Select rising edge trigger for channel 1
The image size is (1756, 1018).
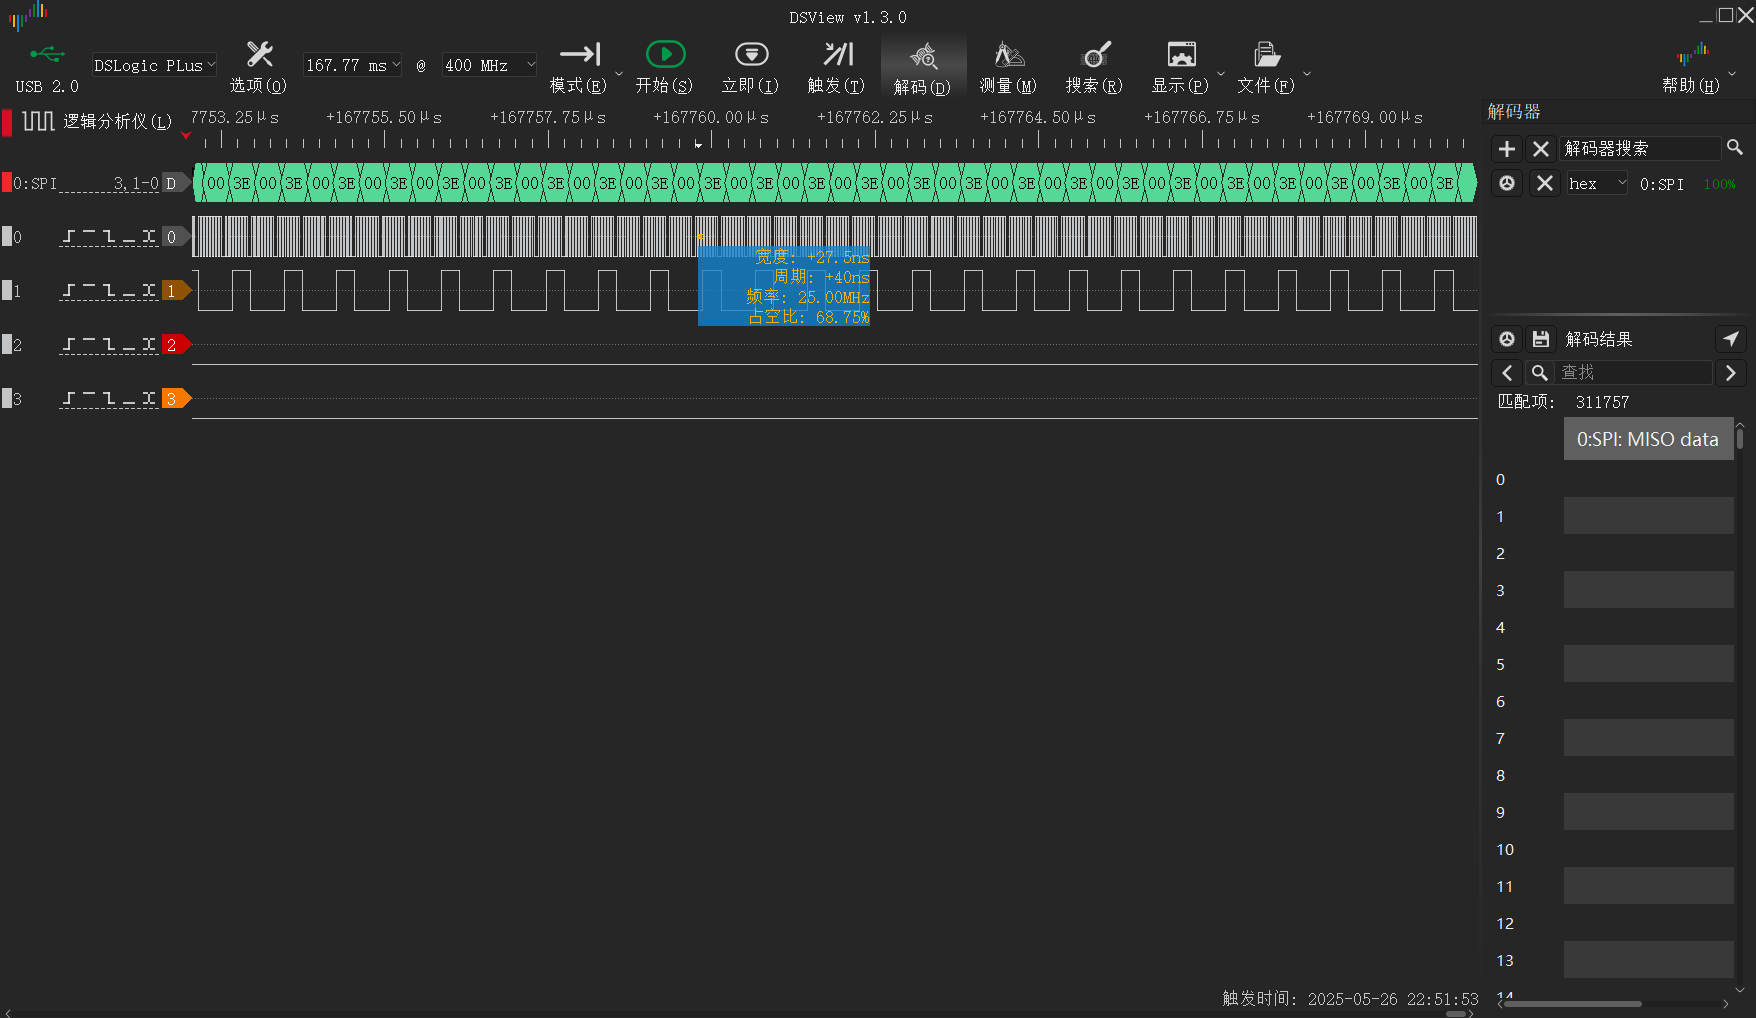69,290
